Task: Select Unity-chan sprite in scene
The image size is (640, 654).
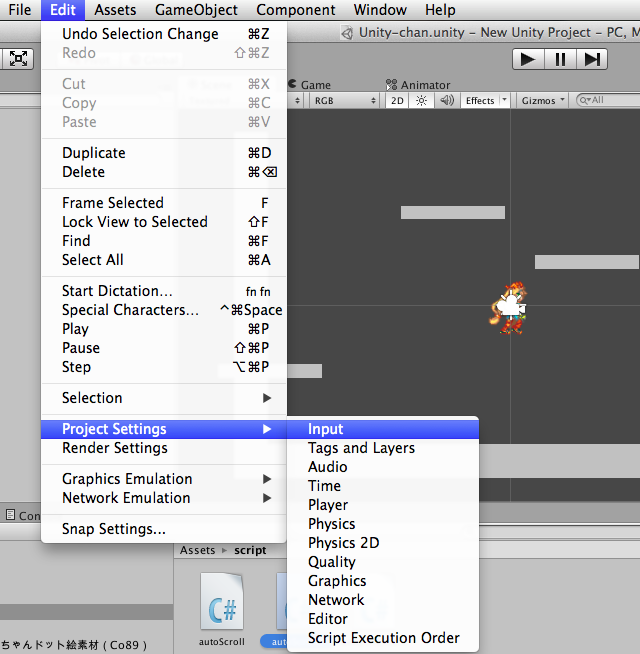Action: click(509, 309)
